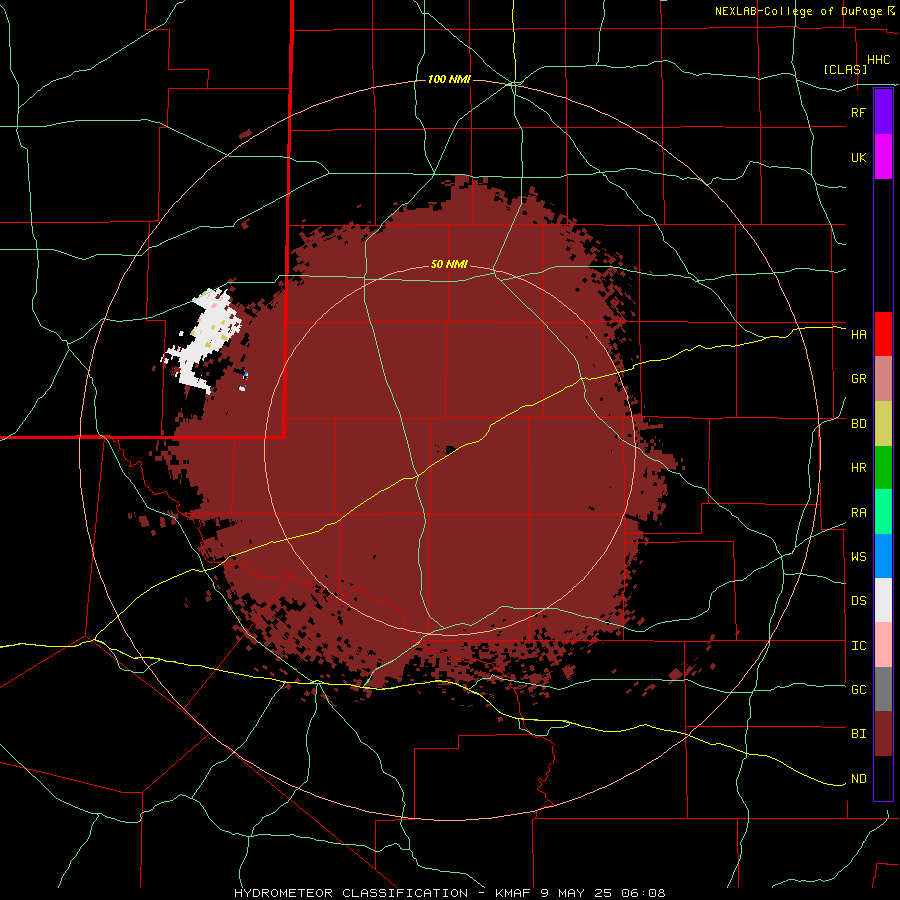Viewport: 900px width, 900px height.
Task: Click the BI legend label
Action: [858, 734]
